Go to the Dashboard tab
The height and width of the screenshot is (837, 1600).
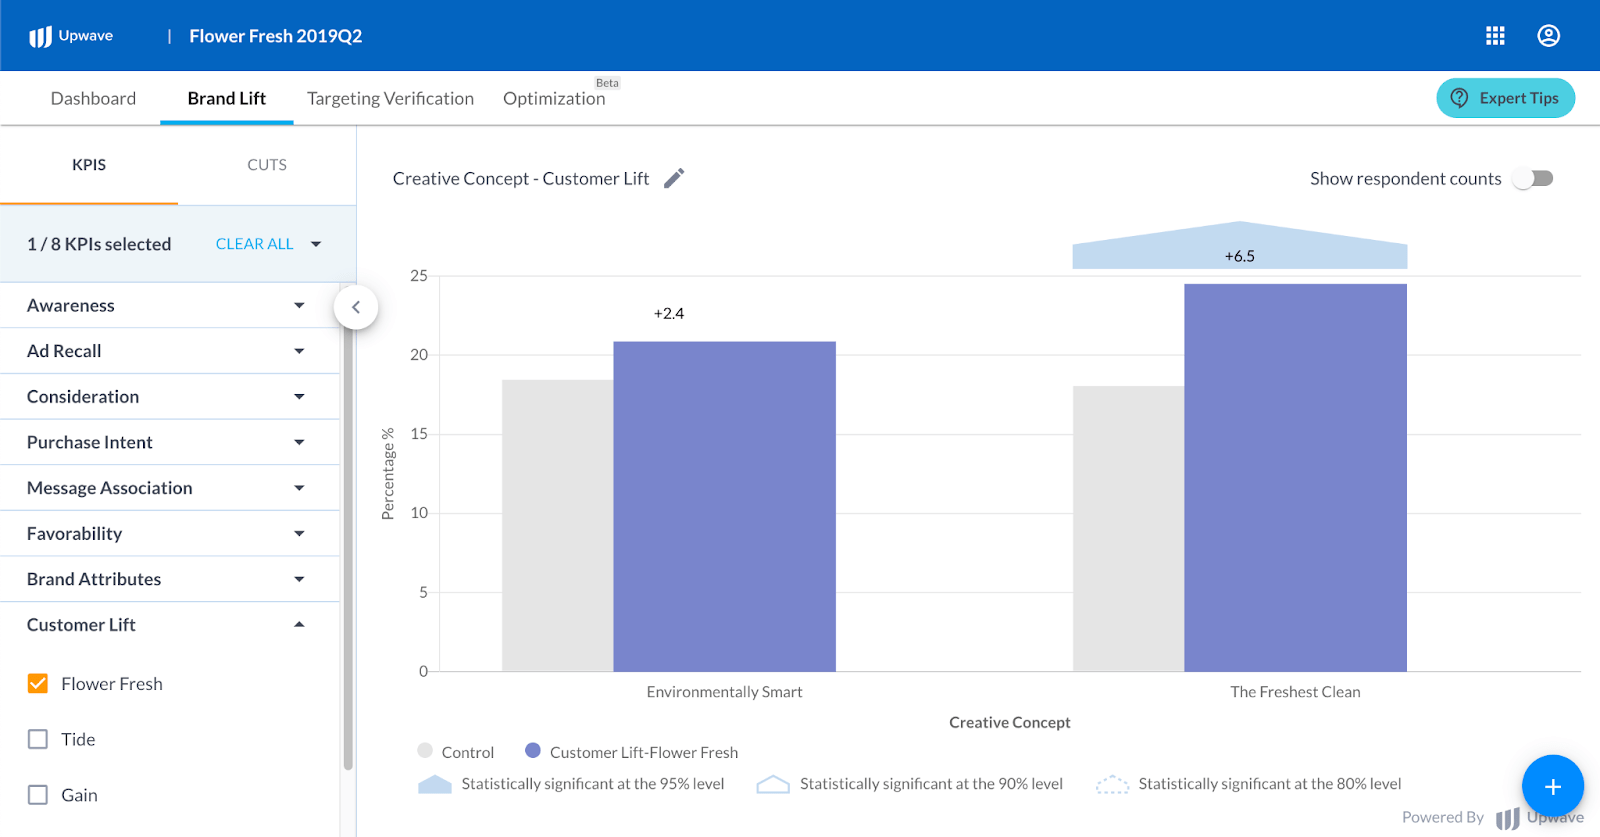93,98
